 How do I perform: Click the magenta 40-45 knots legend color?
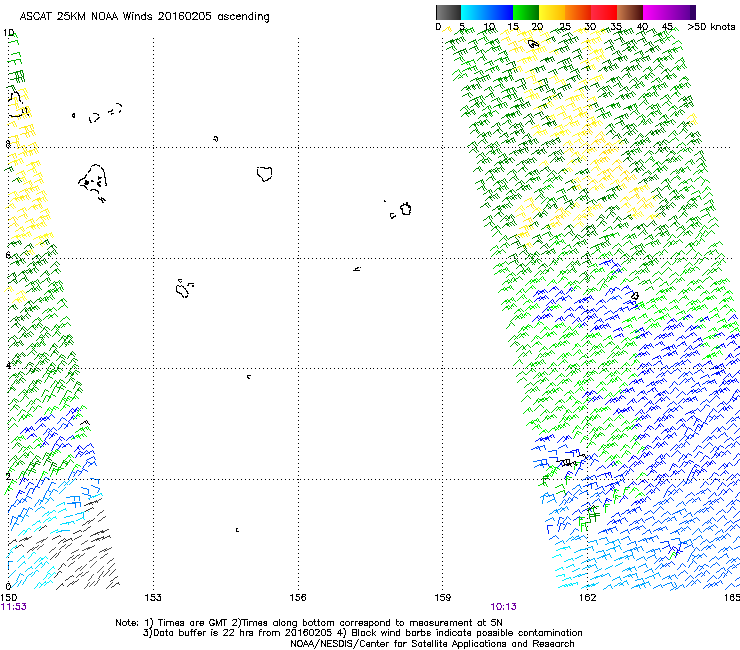click(656, 12)
